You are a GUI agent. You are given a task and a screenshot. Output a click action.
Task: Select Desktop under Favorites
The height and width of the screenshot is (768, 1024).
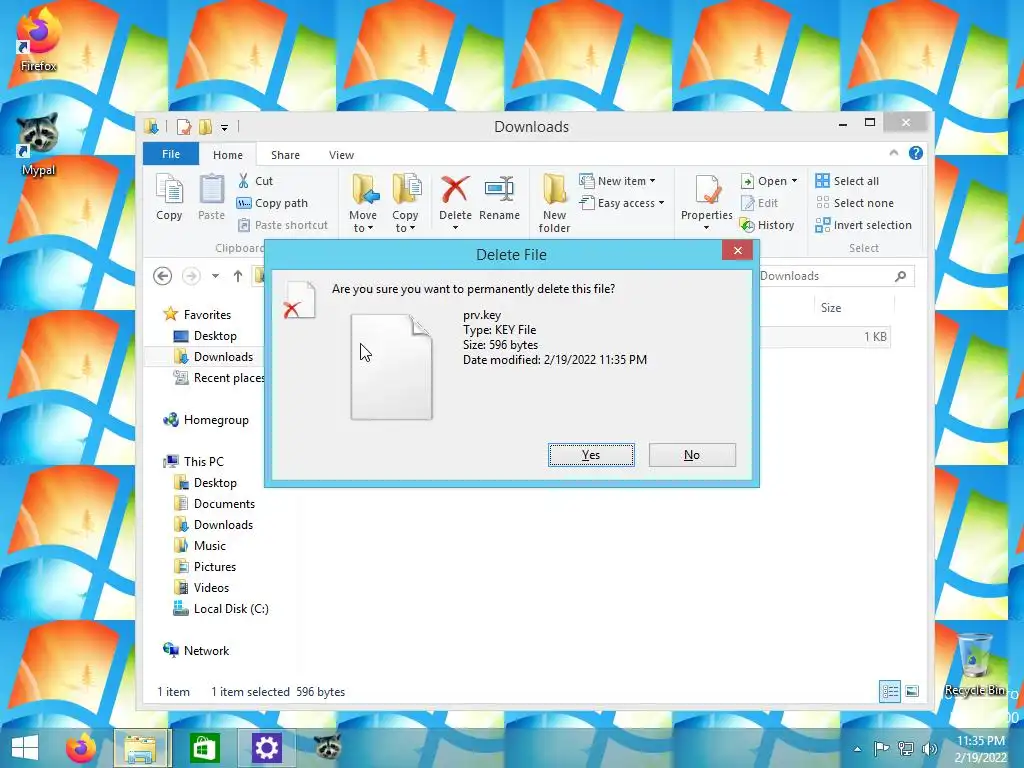pos(215,336)
